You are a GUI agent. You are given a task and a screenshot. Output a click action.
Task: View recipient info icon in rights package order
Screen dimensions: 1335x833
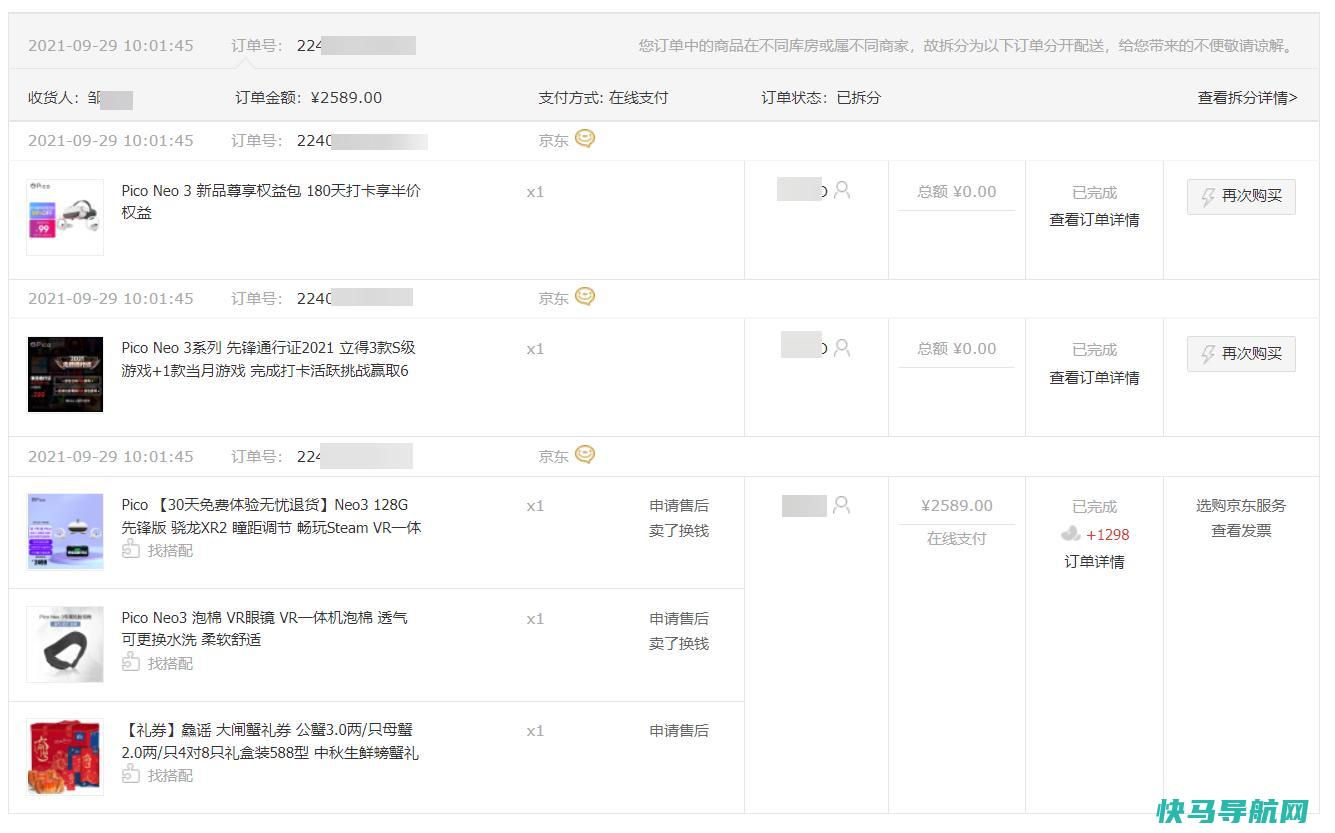click(x=842, y=190)
